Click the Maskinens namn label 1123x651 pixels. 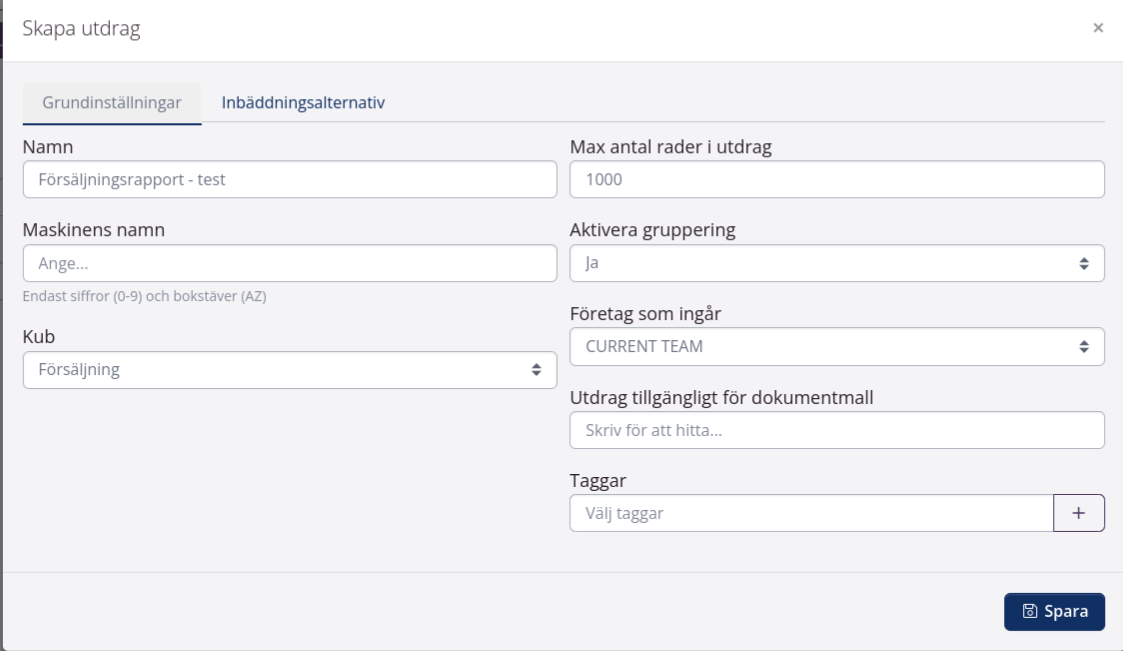[x=94, y=230]
